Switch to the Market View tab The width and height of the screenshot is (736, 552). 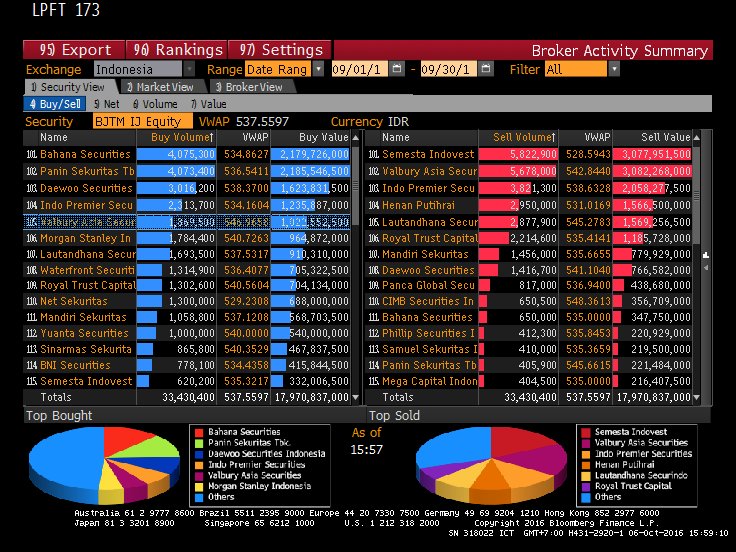166,87
